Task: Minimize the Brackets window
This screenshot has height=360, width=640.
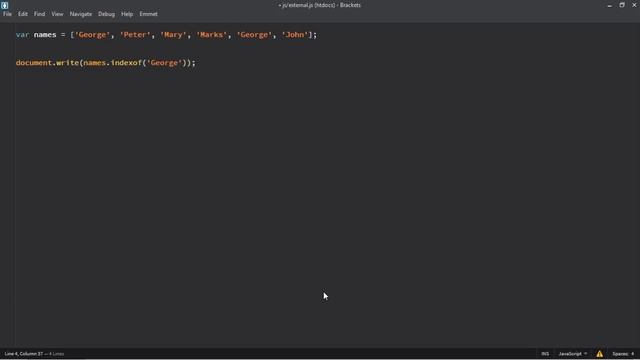Action: click(609, 5)
